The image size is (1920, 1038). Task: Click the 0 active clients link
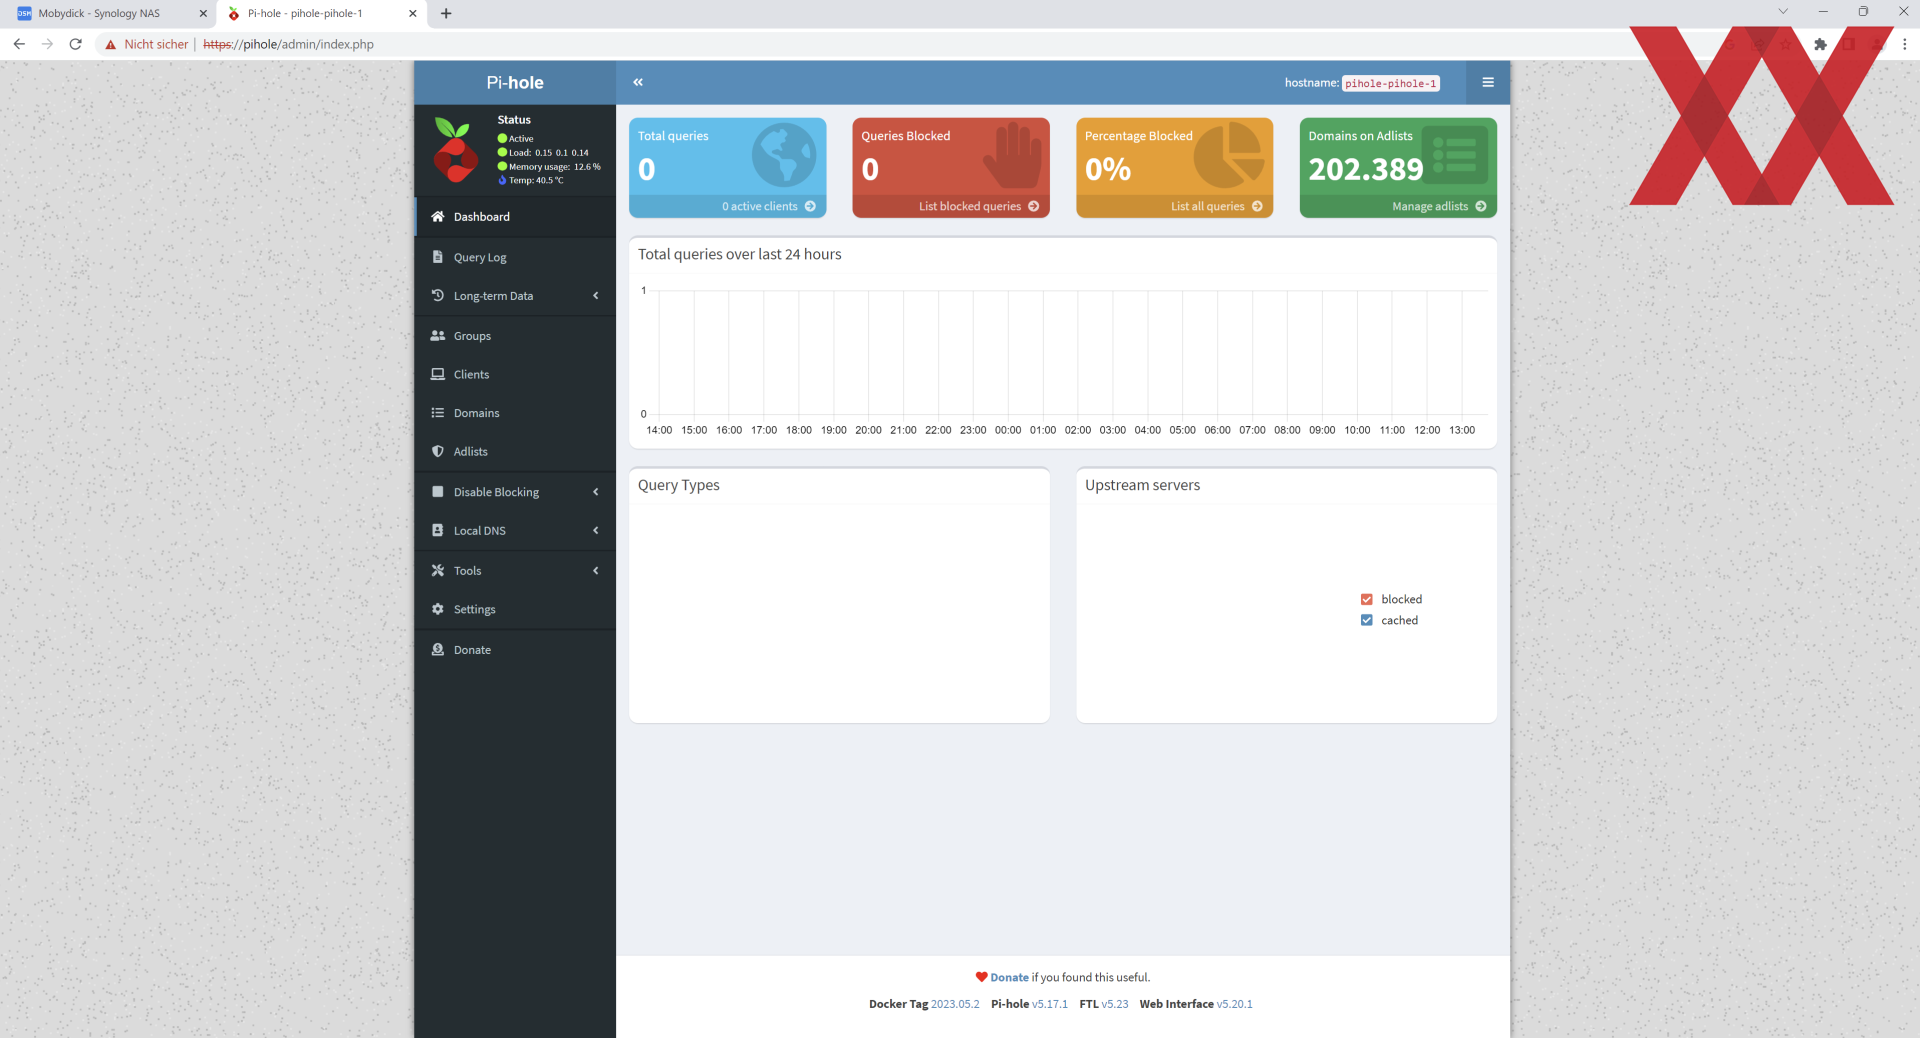[760, 206]
